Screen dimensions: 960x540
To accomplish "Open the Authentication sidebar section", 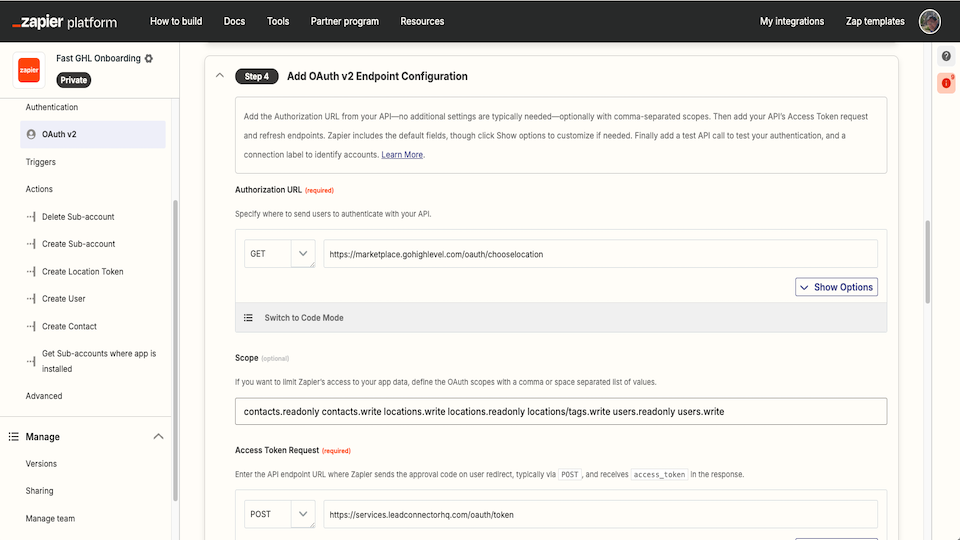I will click(x=52, y=107).
